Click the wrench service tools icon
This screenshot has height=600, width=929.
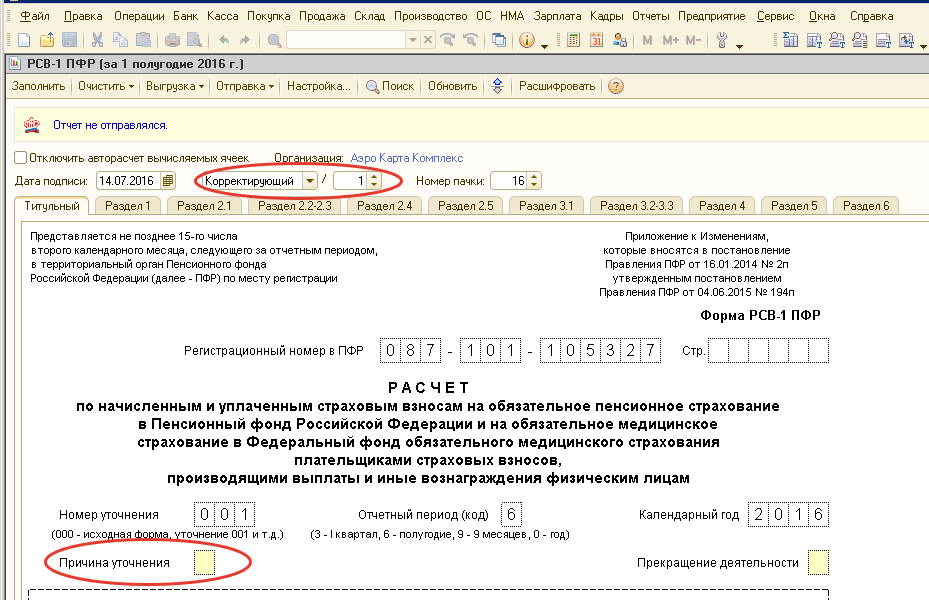[722, 40]
